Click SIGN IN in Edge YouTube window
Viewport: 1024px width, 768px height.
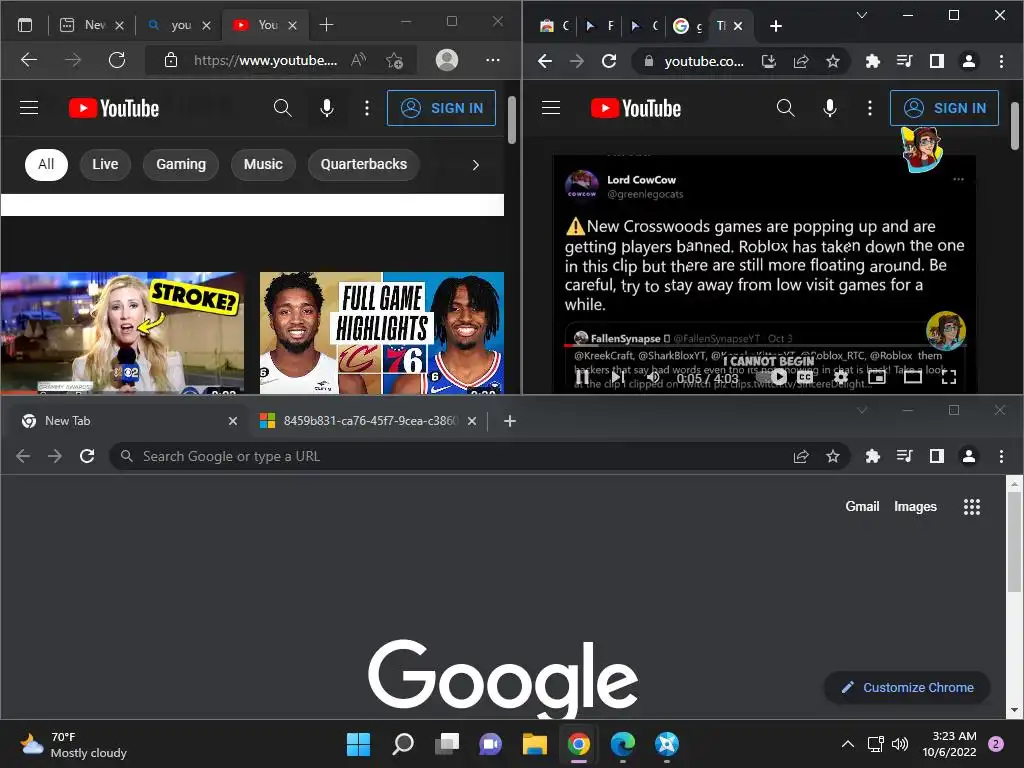(x=441, y=108)
